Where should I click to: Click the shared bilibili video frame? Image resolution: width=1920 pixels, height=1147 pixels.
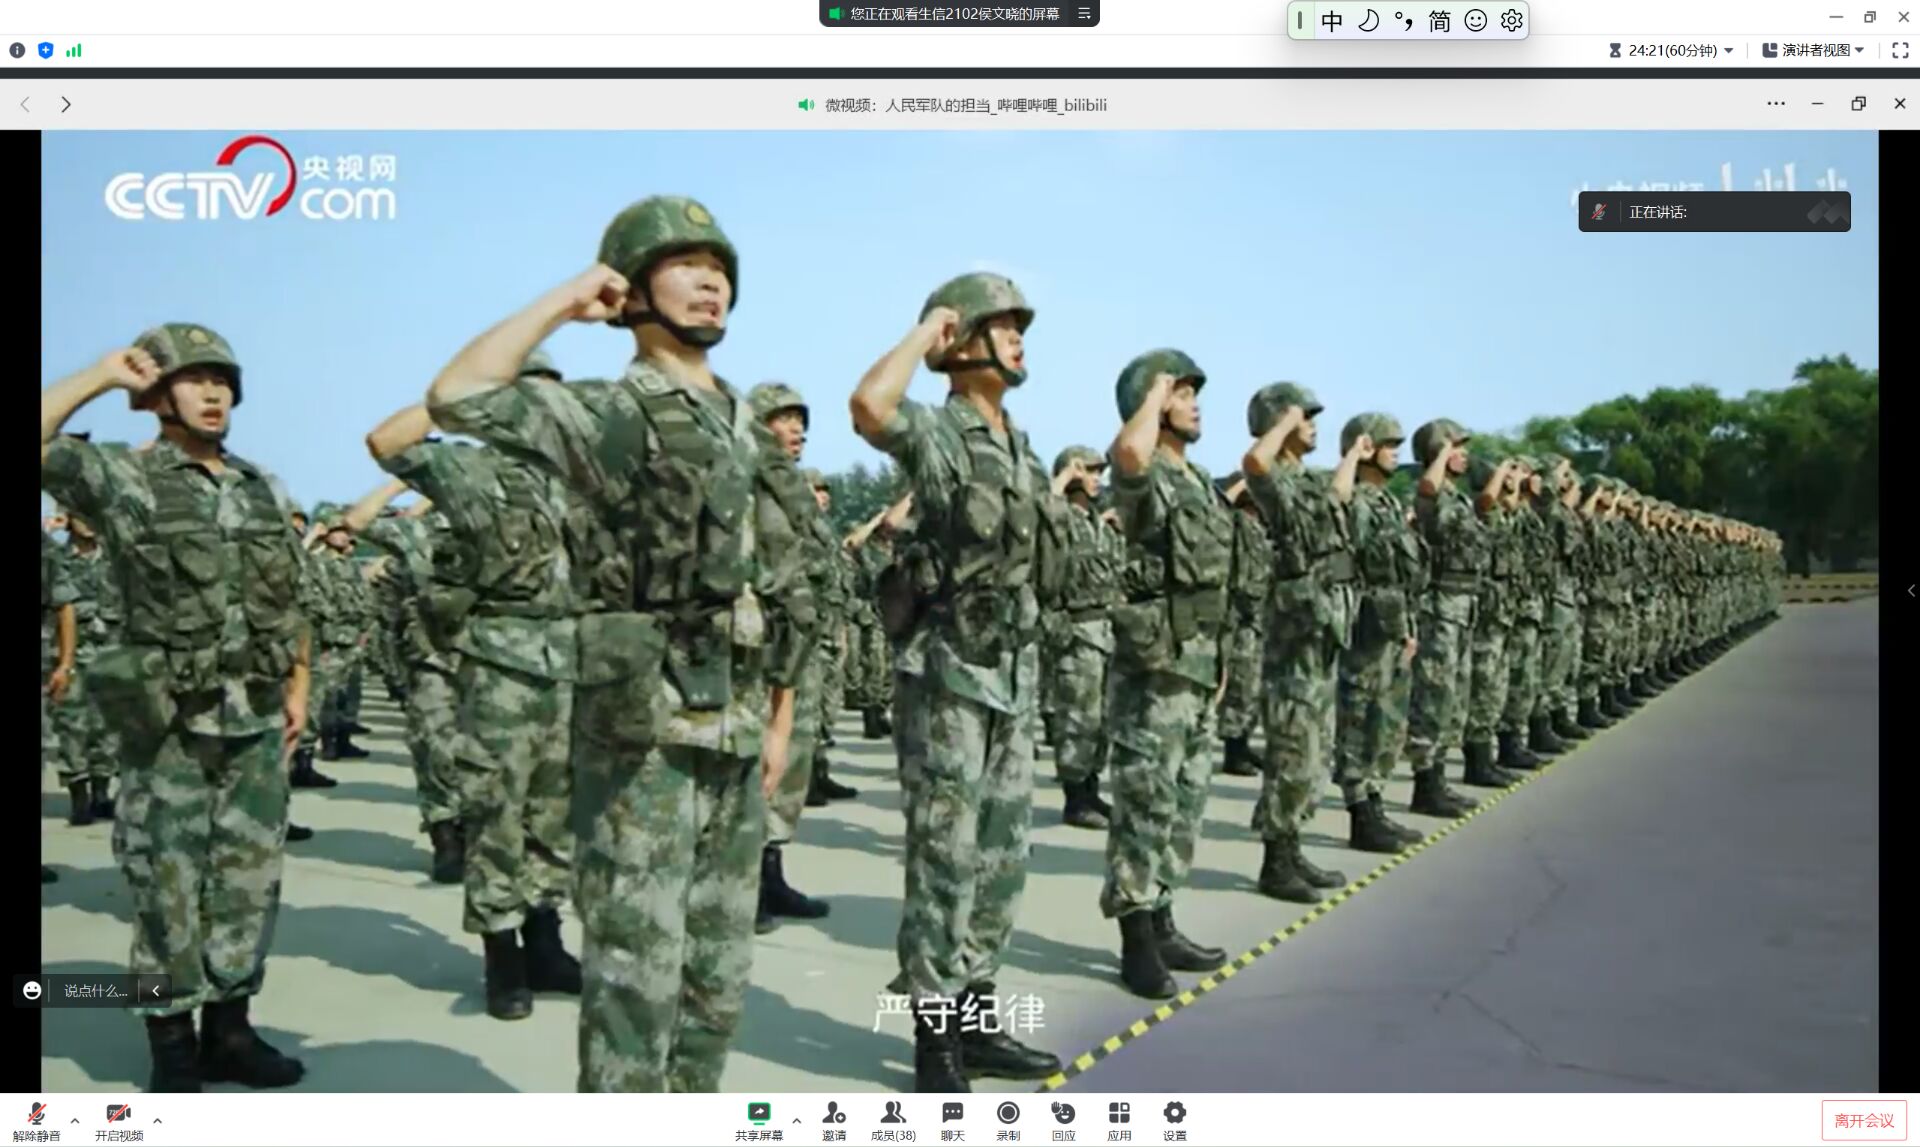pos(960,611)
